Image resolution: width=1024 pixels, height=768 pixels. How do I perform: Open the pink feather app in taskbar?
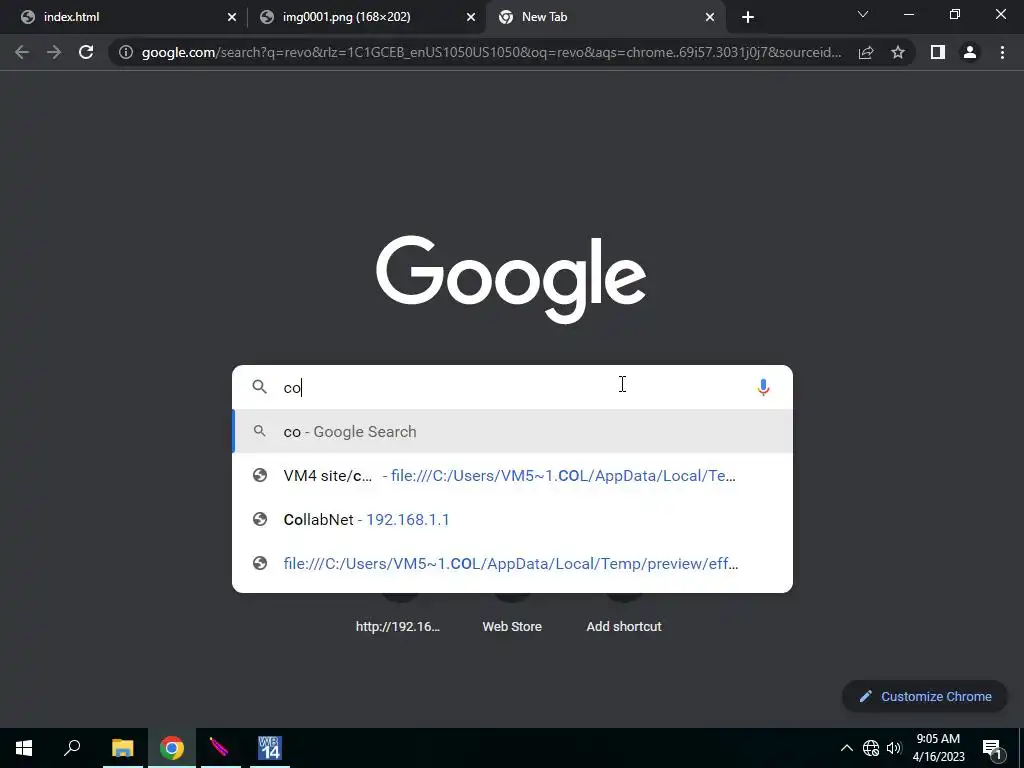[x=220, y=748]
